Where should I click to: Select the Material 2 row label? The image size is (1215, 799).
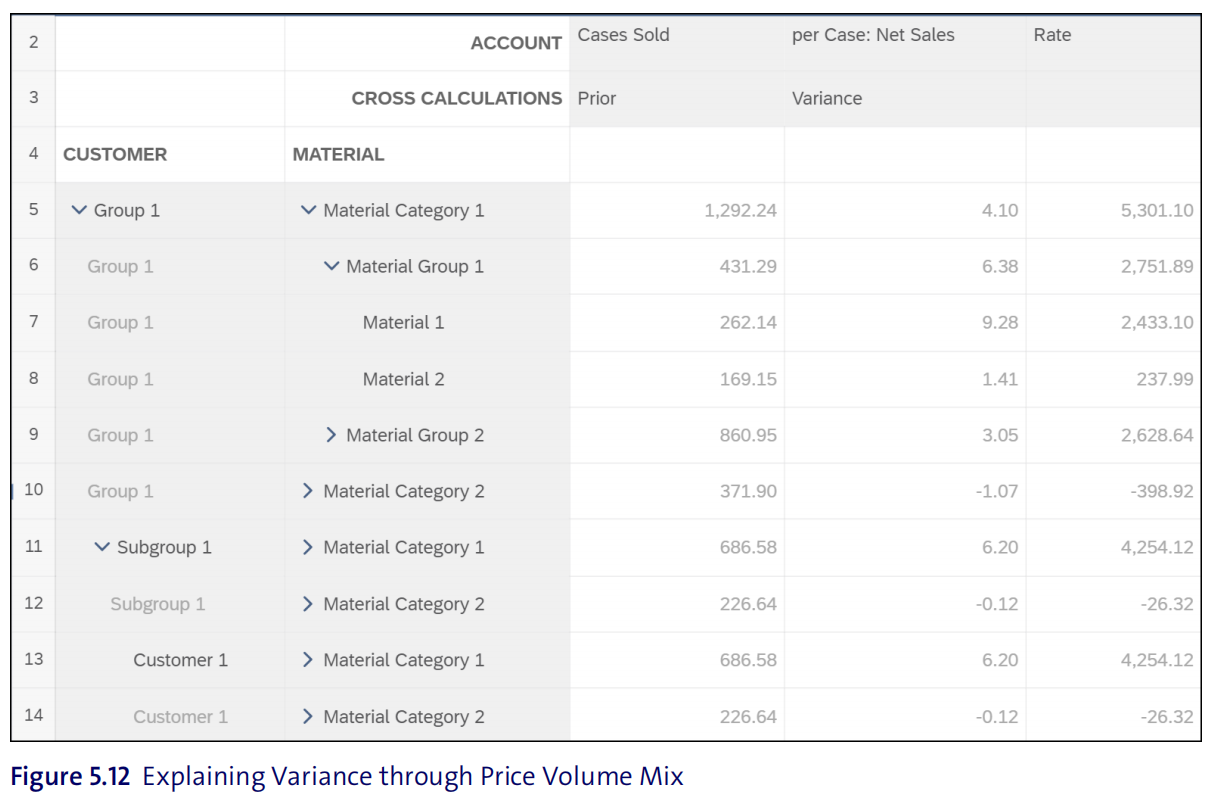pos(403,379)
